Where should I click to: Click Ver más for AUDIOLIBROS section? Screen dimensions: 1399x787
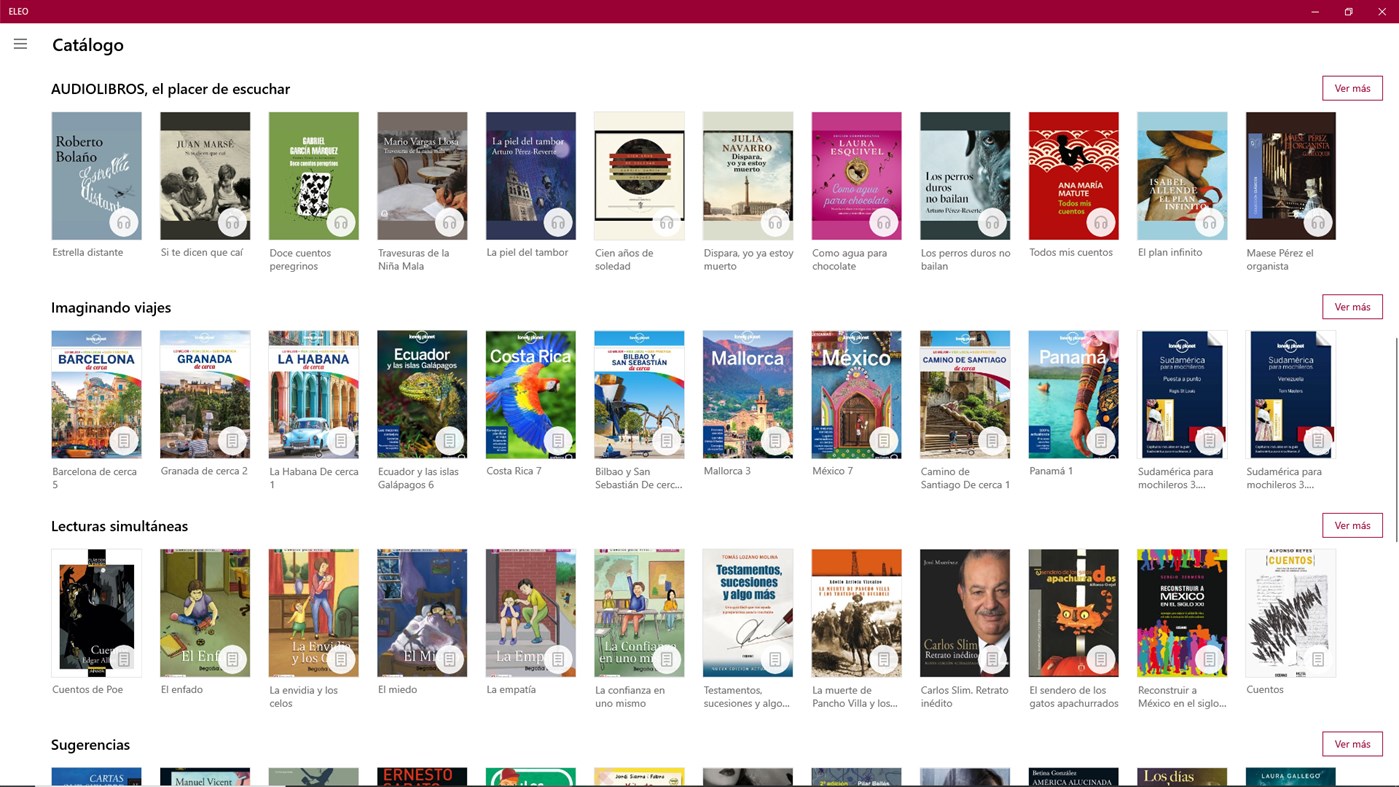pos(1352,87)
